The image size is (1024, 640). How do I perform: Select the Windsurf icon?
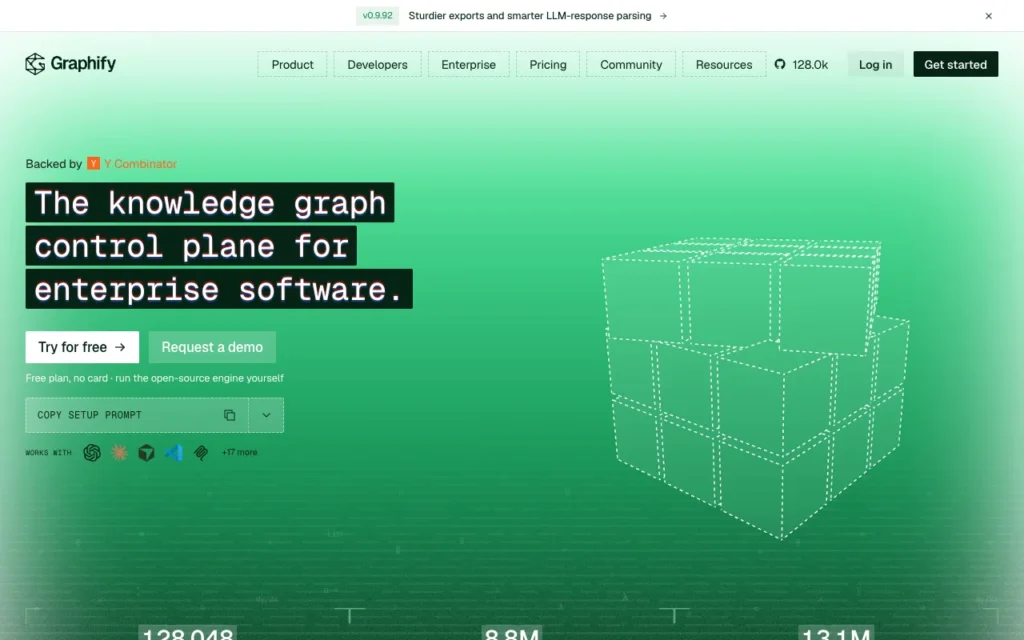pyautogui.click(x=201, y=453)
